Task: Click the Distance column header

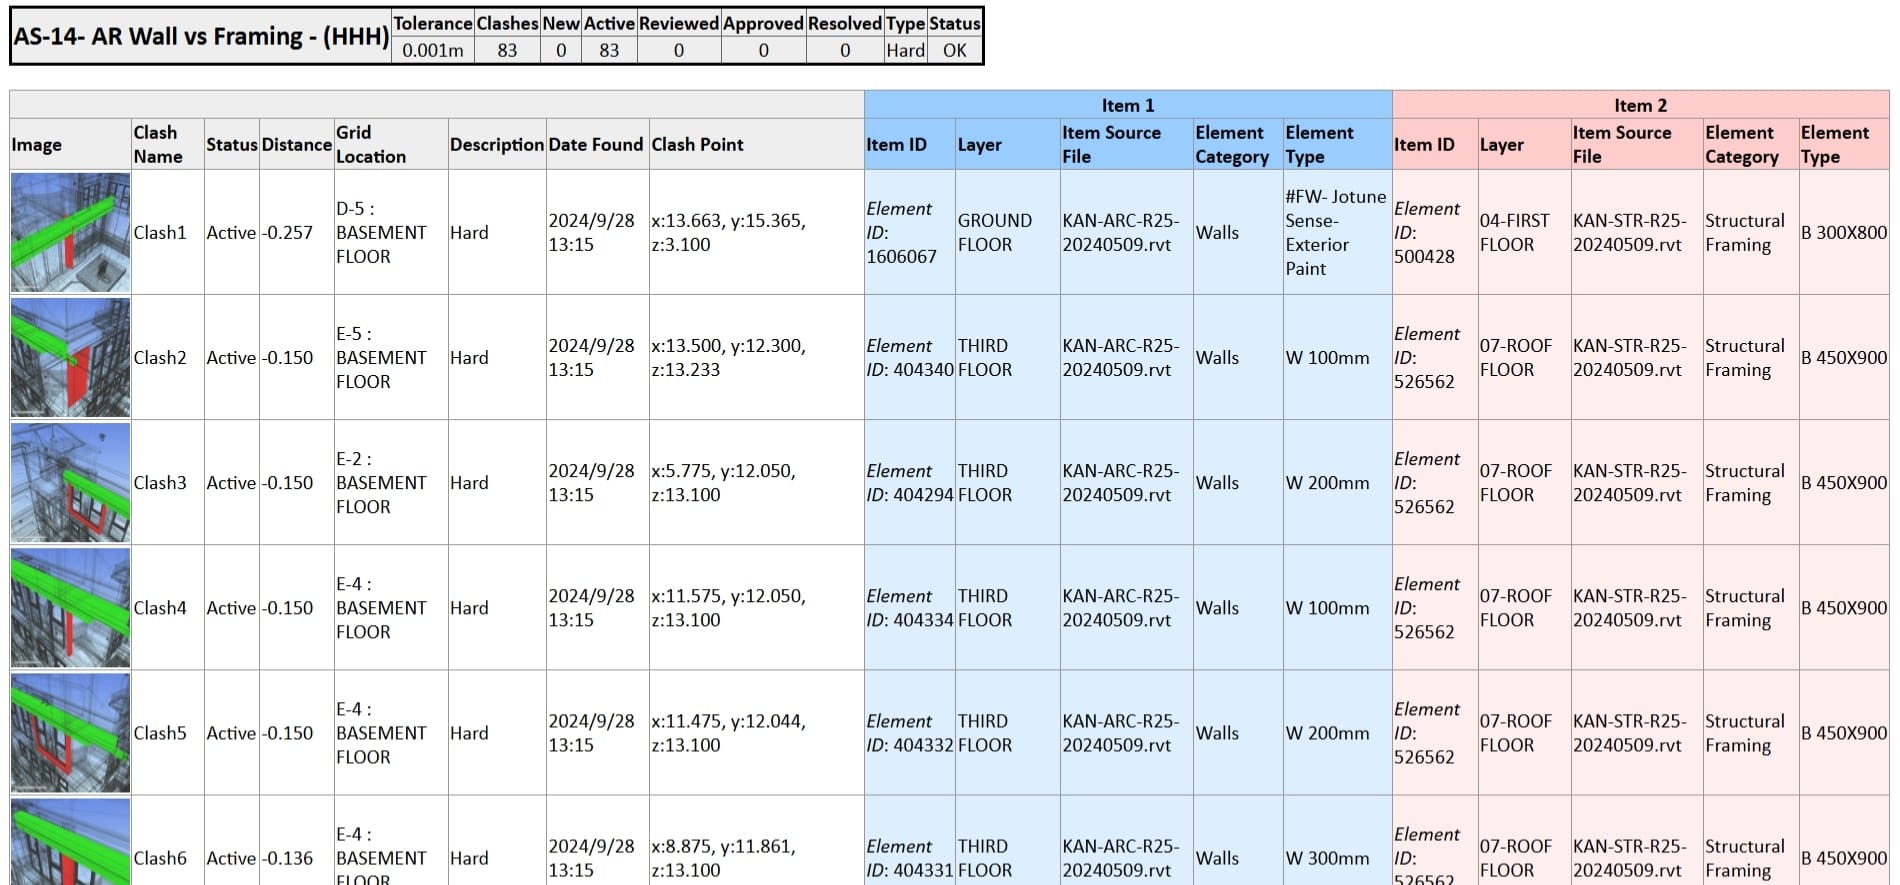Action: [297, 144]
